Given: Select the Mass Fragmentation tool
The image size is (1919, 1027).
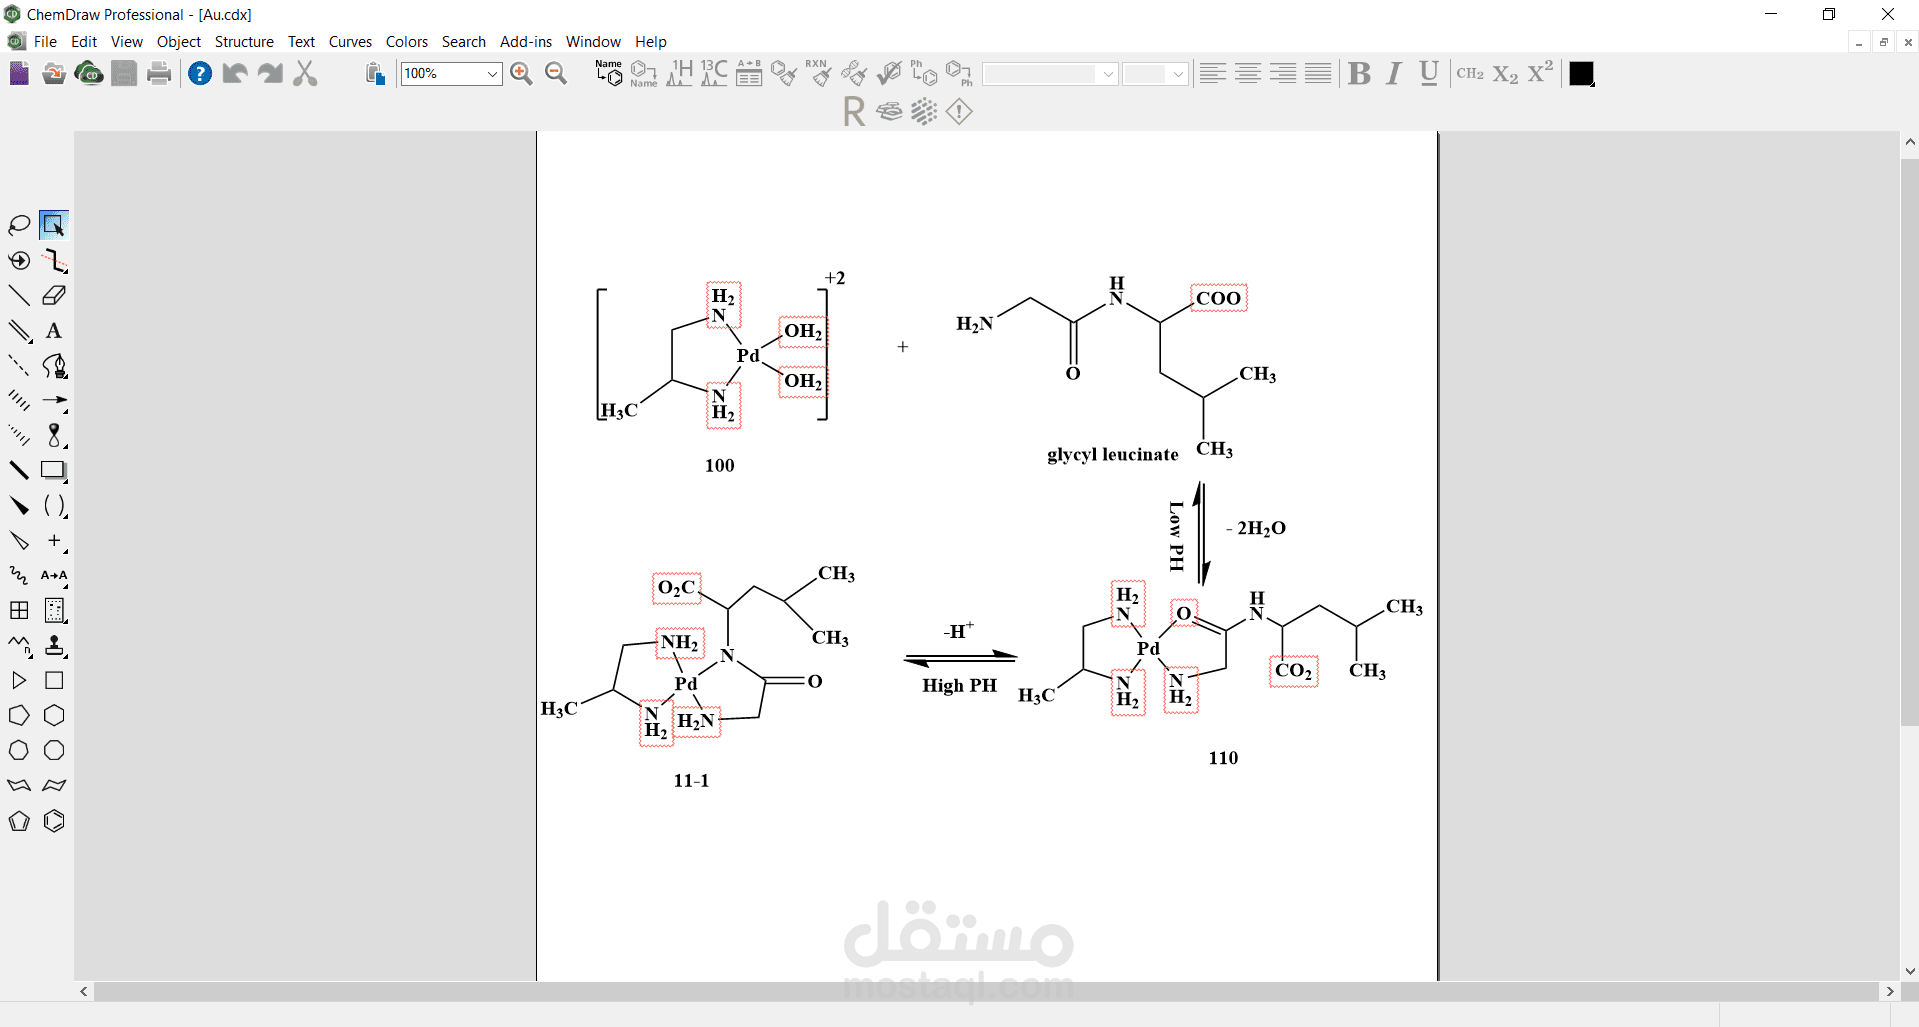Looking at the screenshot, I should click(54, 261).
